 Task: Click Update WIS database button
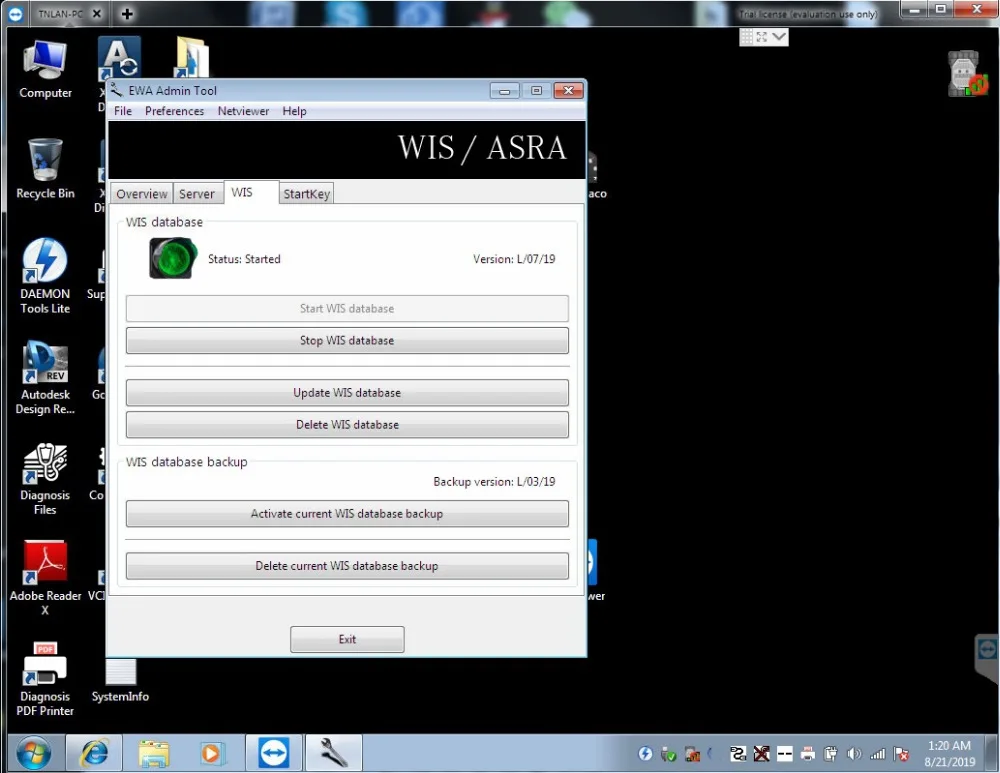click(x=347, y=393)
